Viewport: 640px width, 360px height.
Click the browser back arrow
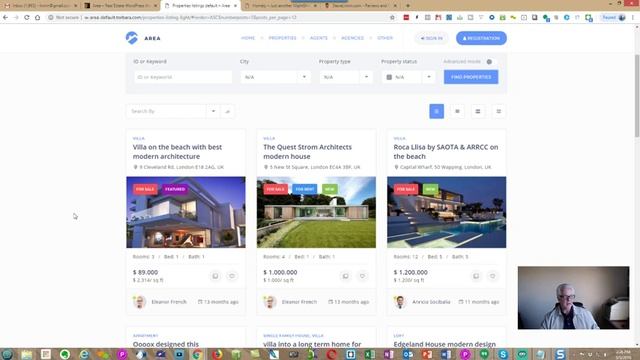(5, 18)
